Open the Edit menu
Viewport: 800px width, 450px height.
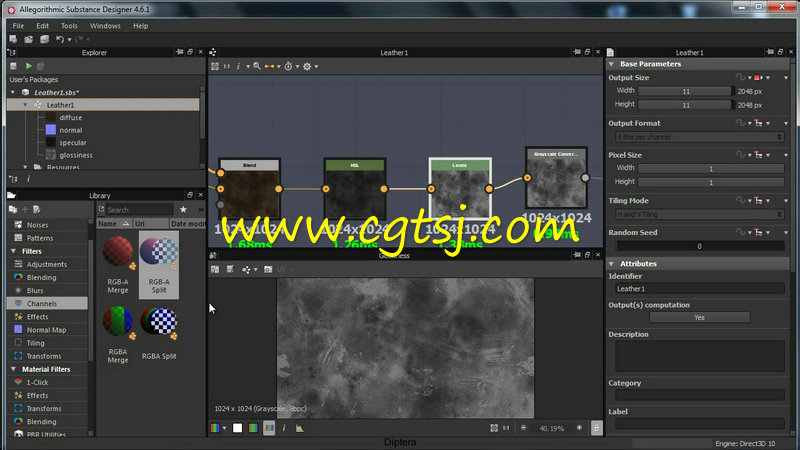pyautogui.click(x=42, y=26)
